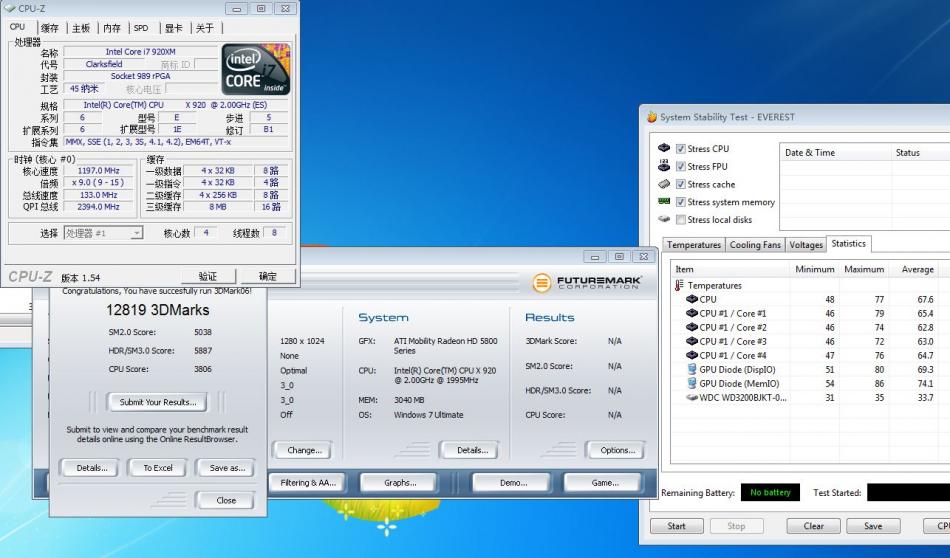Click the CPU-Z title bar app icon

click(9, 8)
